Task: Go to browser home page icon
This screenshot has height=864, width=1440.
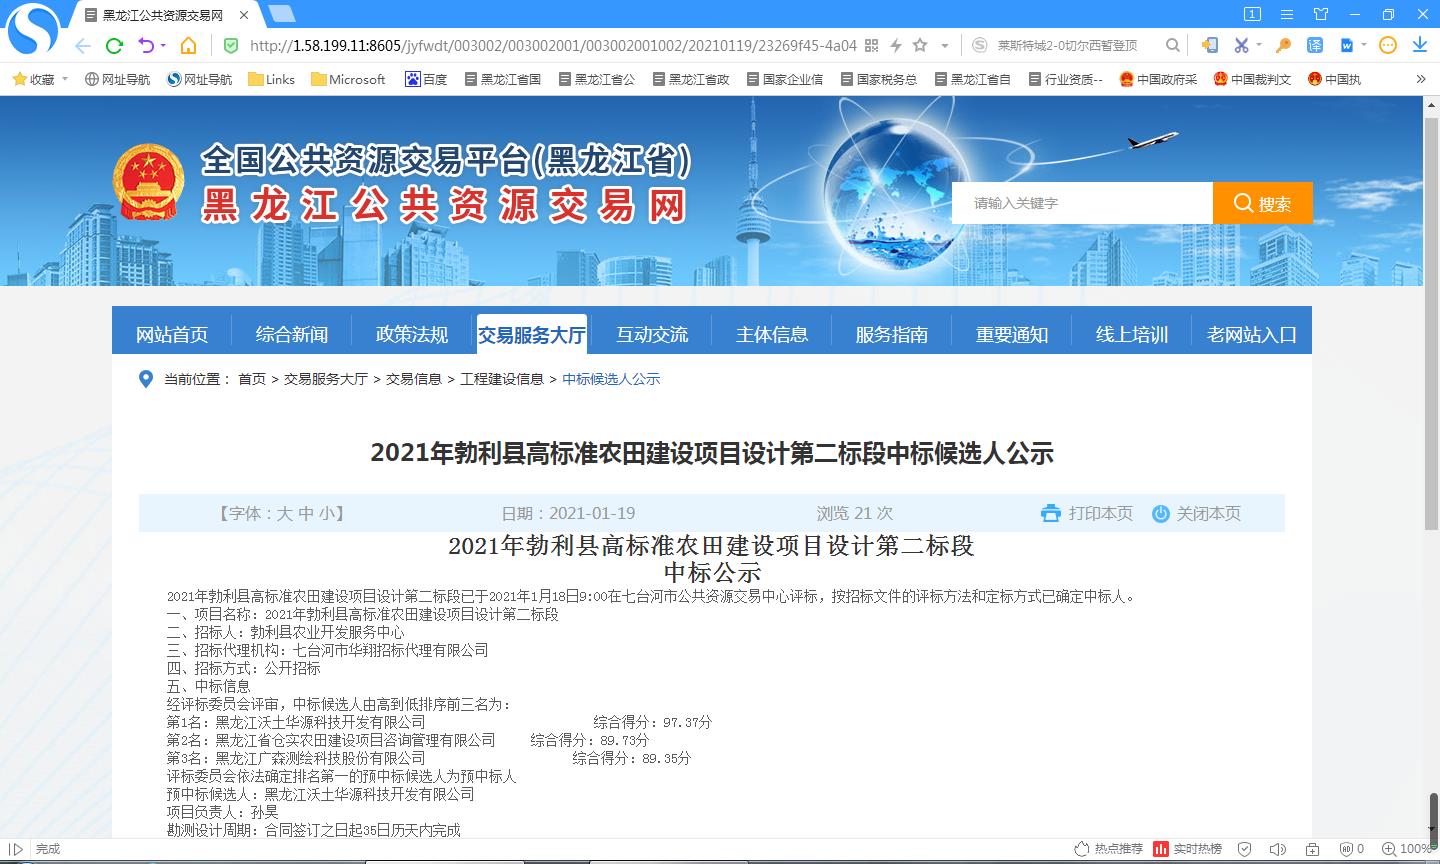Action: (x=188, y=45)
